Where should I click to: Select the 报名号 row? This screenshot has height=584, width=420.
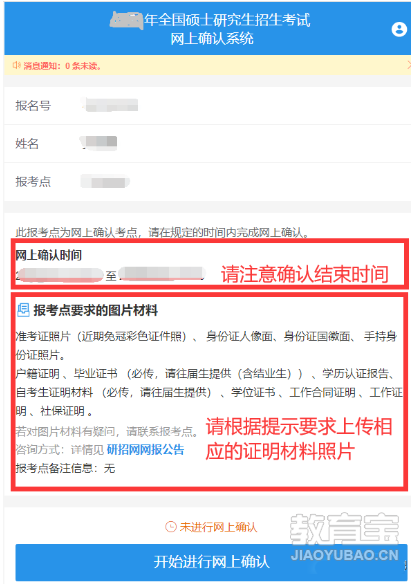[x=207, y=105]
